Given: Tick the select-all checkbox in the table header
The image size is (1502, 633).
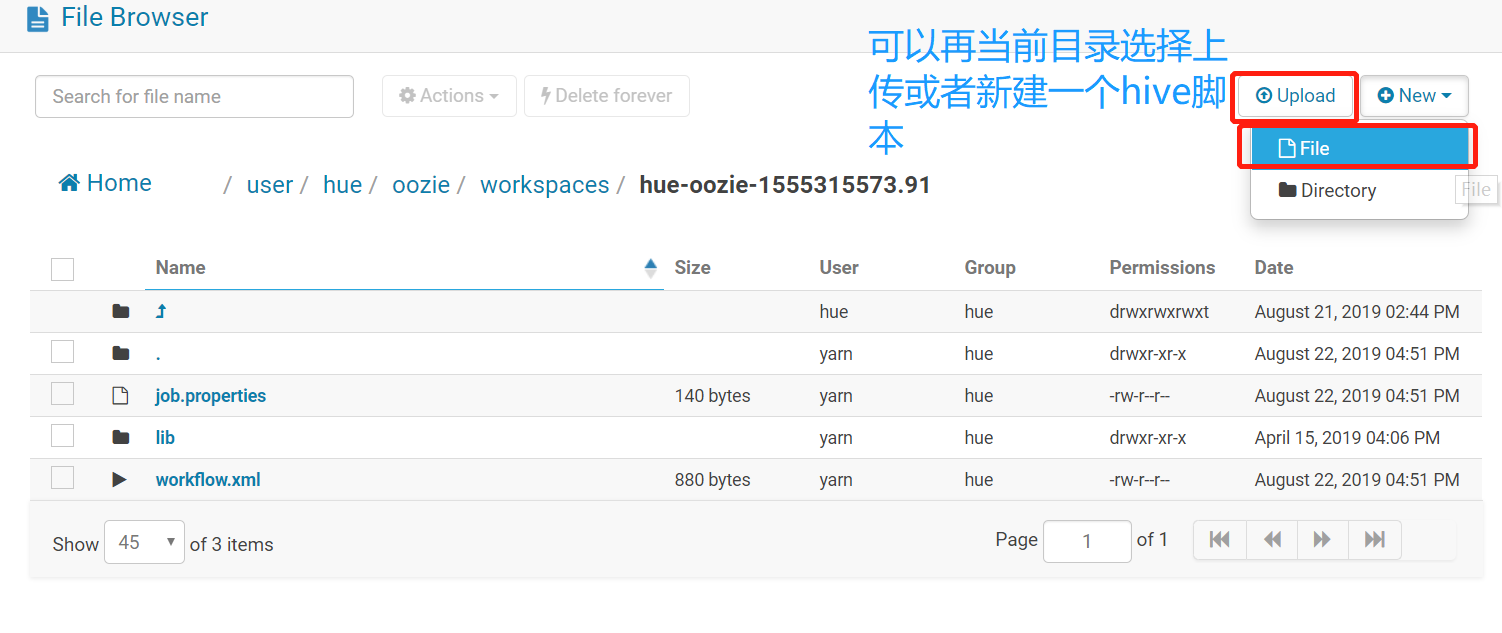Looking at the screenshot, I should click(63, 269).
